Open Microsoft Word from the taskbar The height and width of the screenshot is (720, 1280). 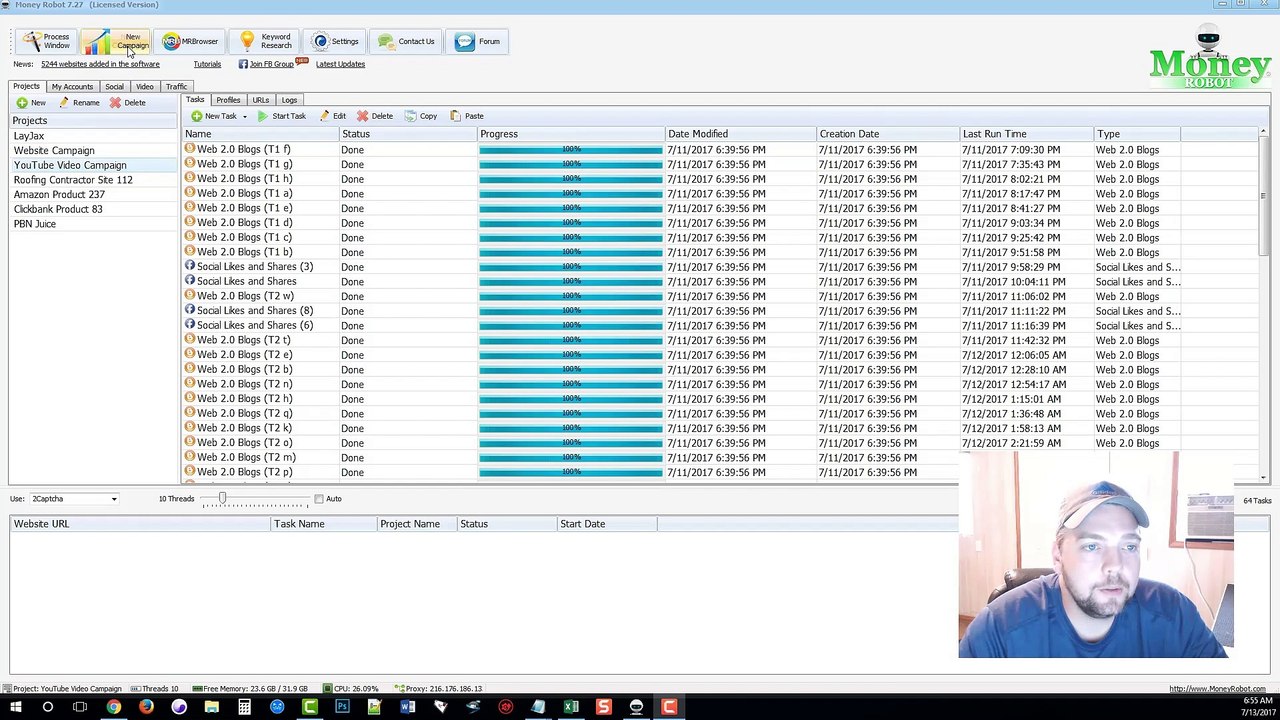tap(407, 707)
